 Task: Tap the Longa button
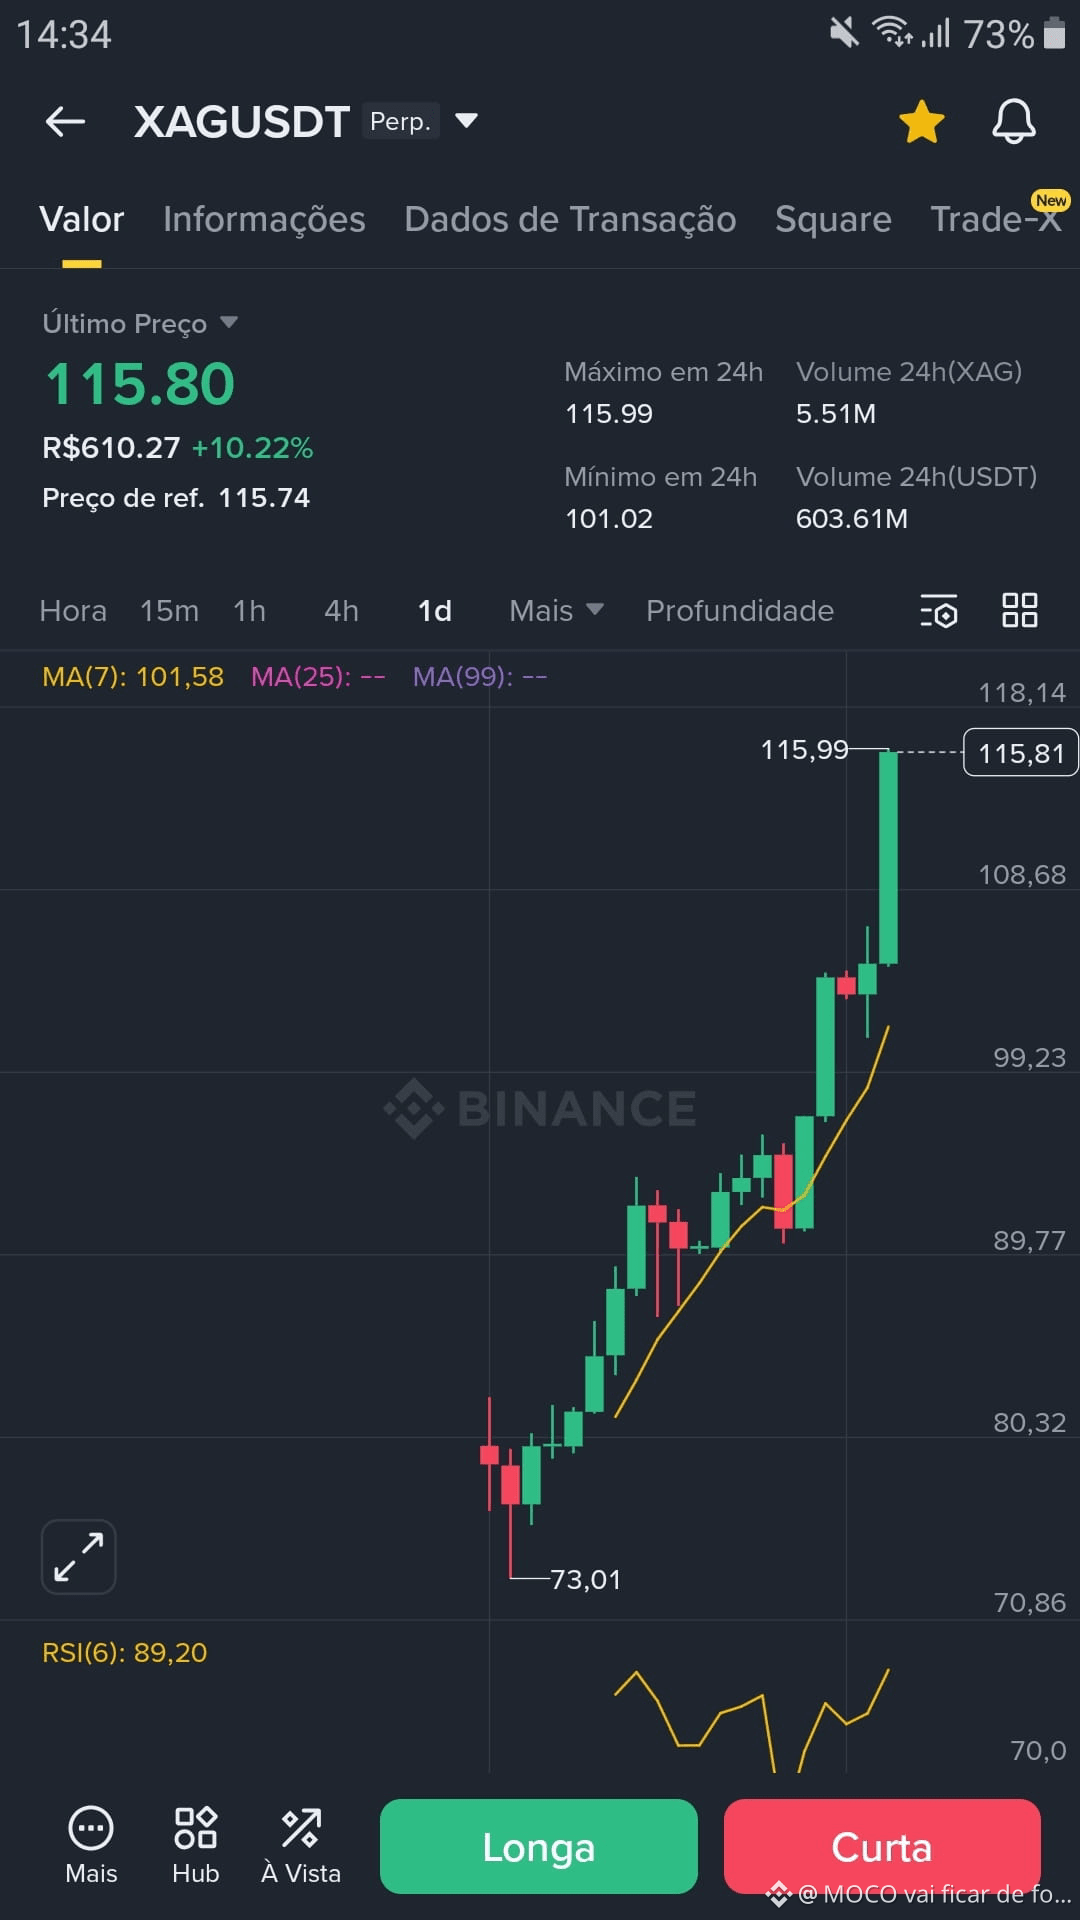(x=539, y=1846)
